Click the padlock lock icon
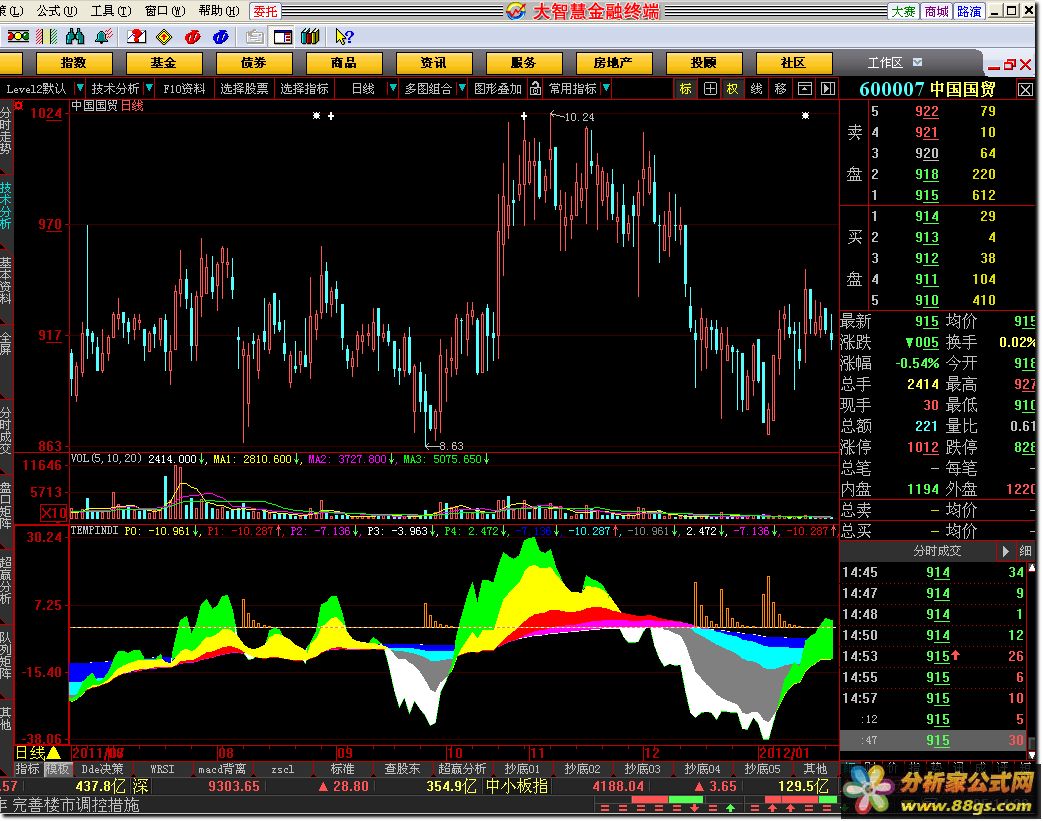 535,88
